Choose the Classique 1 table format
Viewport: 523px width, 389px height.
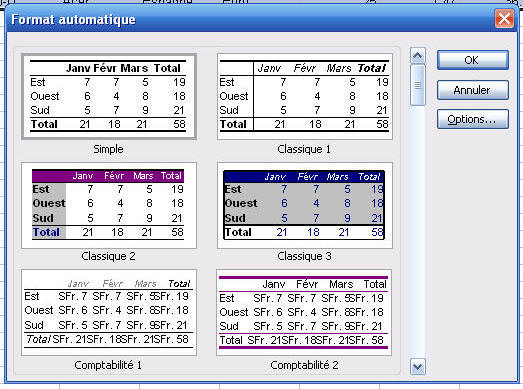[305, 96]
